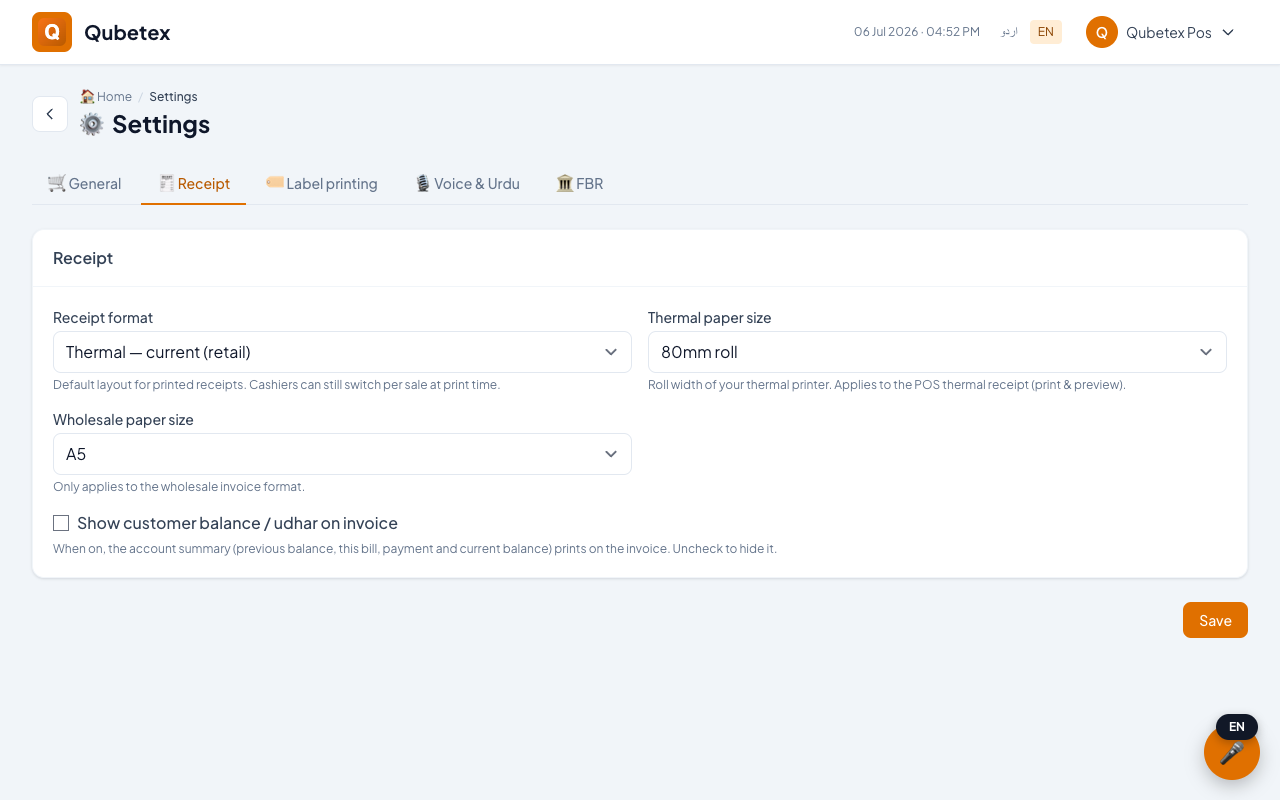The height and width of the screenshot is (800, 1280).
Task: Click the house icon in breadcrumb
Action: (87, 97)
